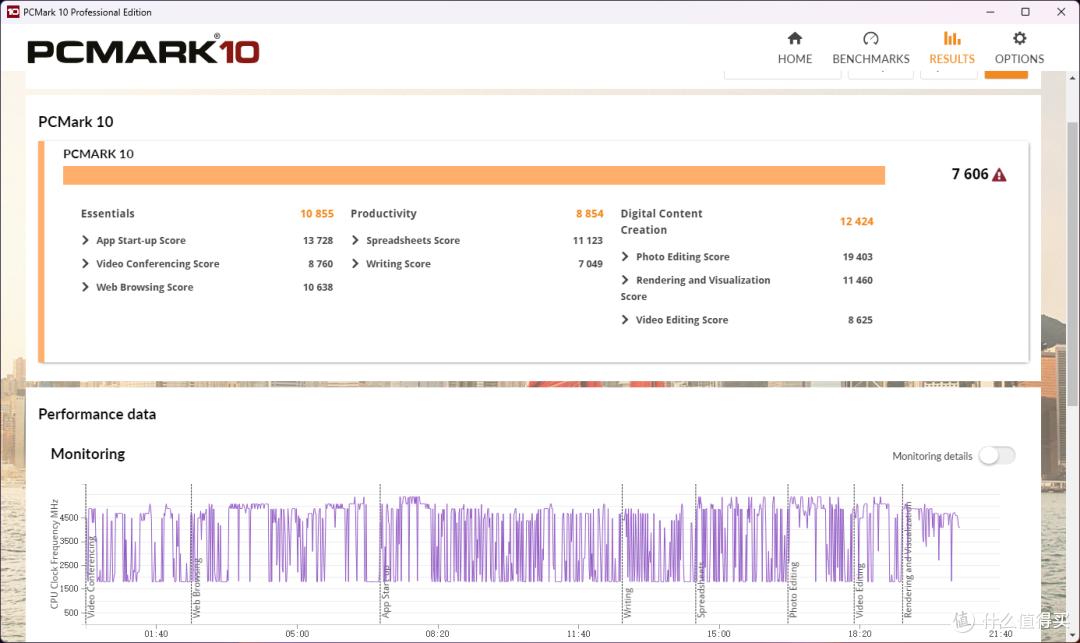Click the Monitoring heading

(88, 454)
